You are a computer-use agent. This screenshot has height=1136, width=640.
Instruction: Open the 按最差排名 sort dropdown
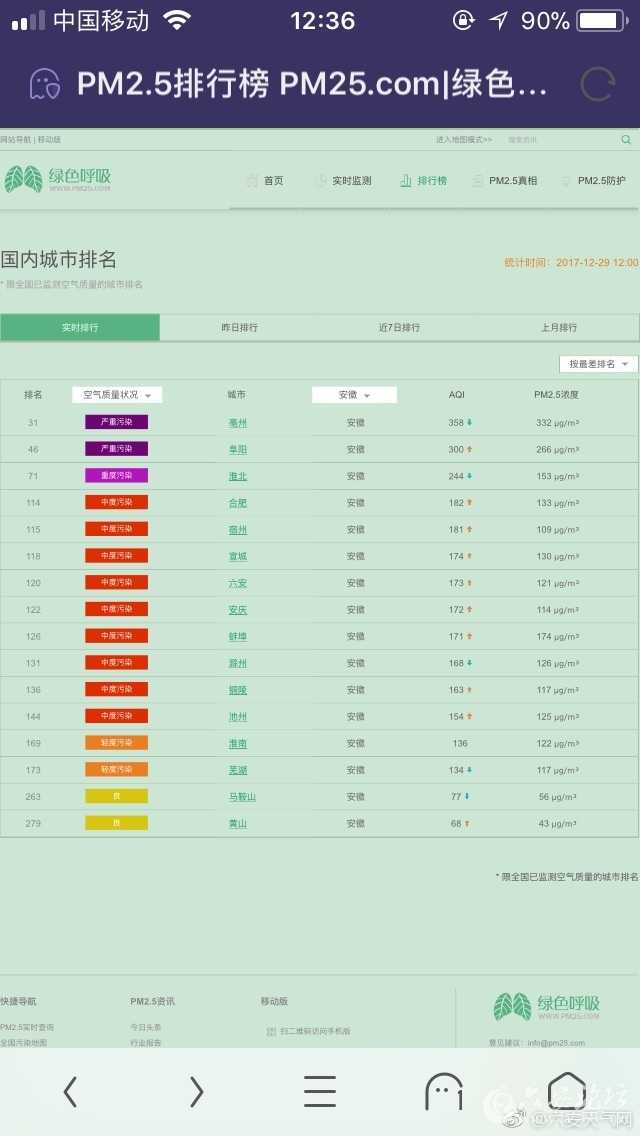coord(598,364)
